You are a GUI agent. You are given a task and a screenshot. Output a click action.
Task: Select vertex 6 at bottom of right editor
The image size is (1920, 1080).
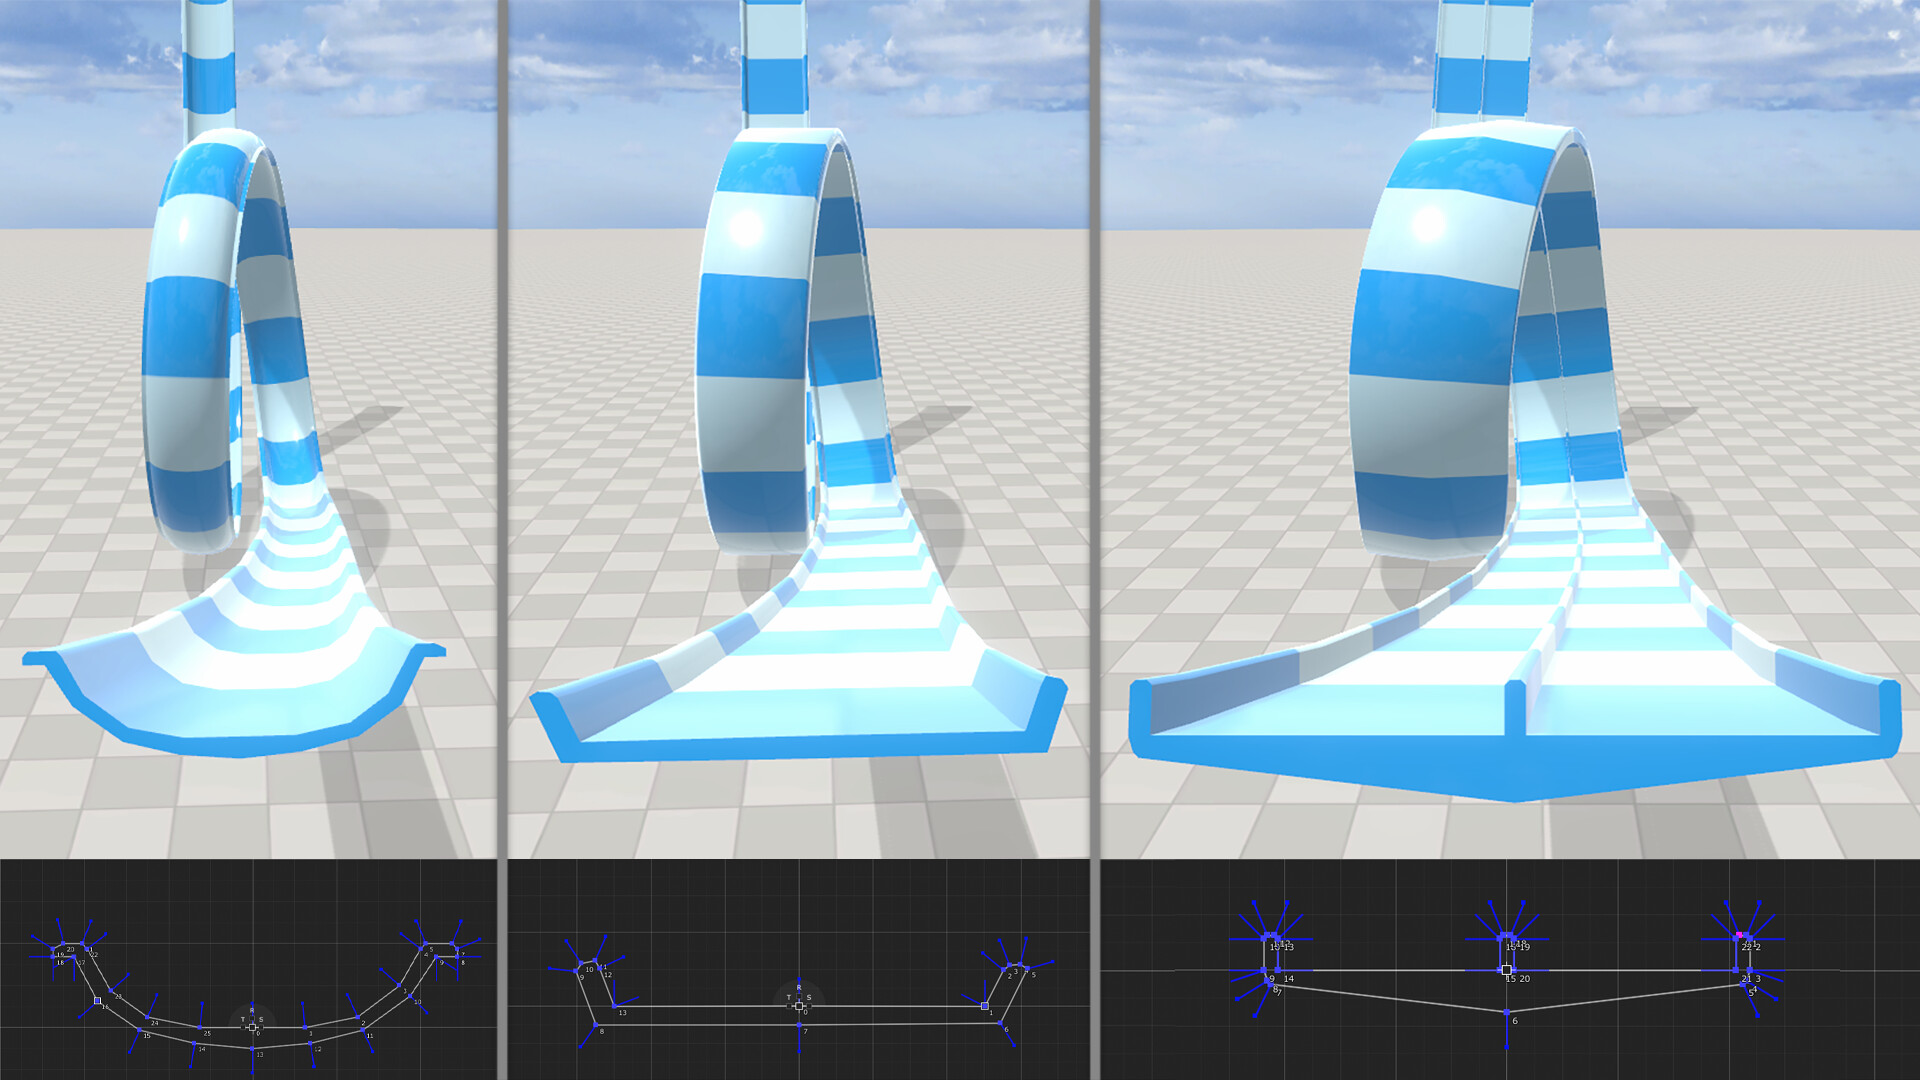point(1507,1012)
